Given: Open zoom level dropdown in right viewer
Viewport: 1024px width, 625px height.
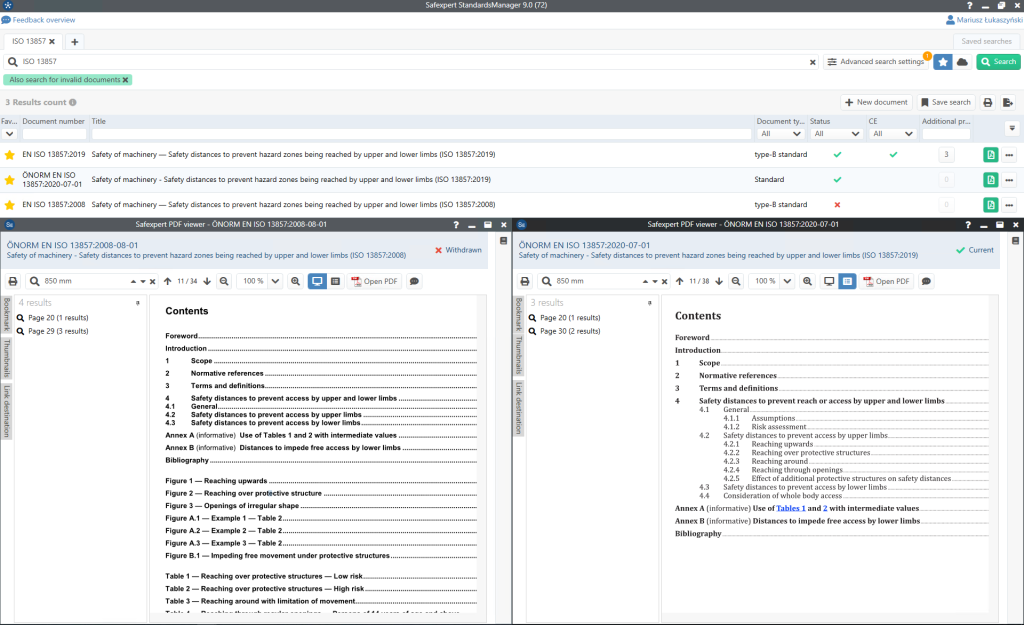Looking at the screenshot, I should coord(788,281).
